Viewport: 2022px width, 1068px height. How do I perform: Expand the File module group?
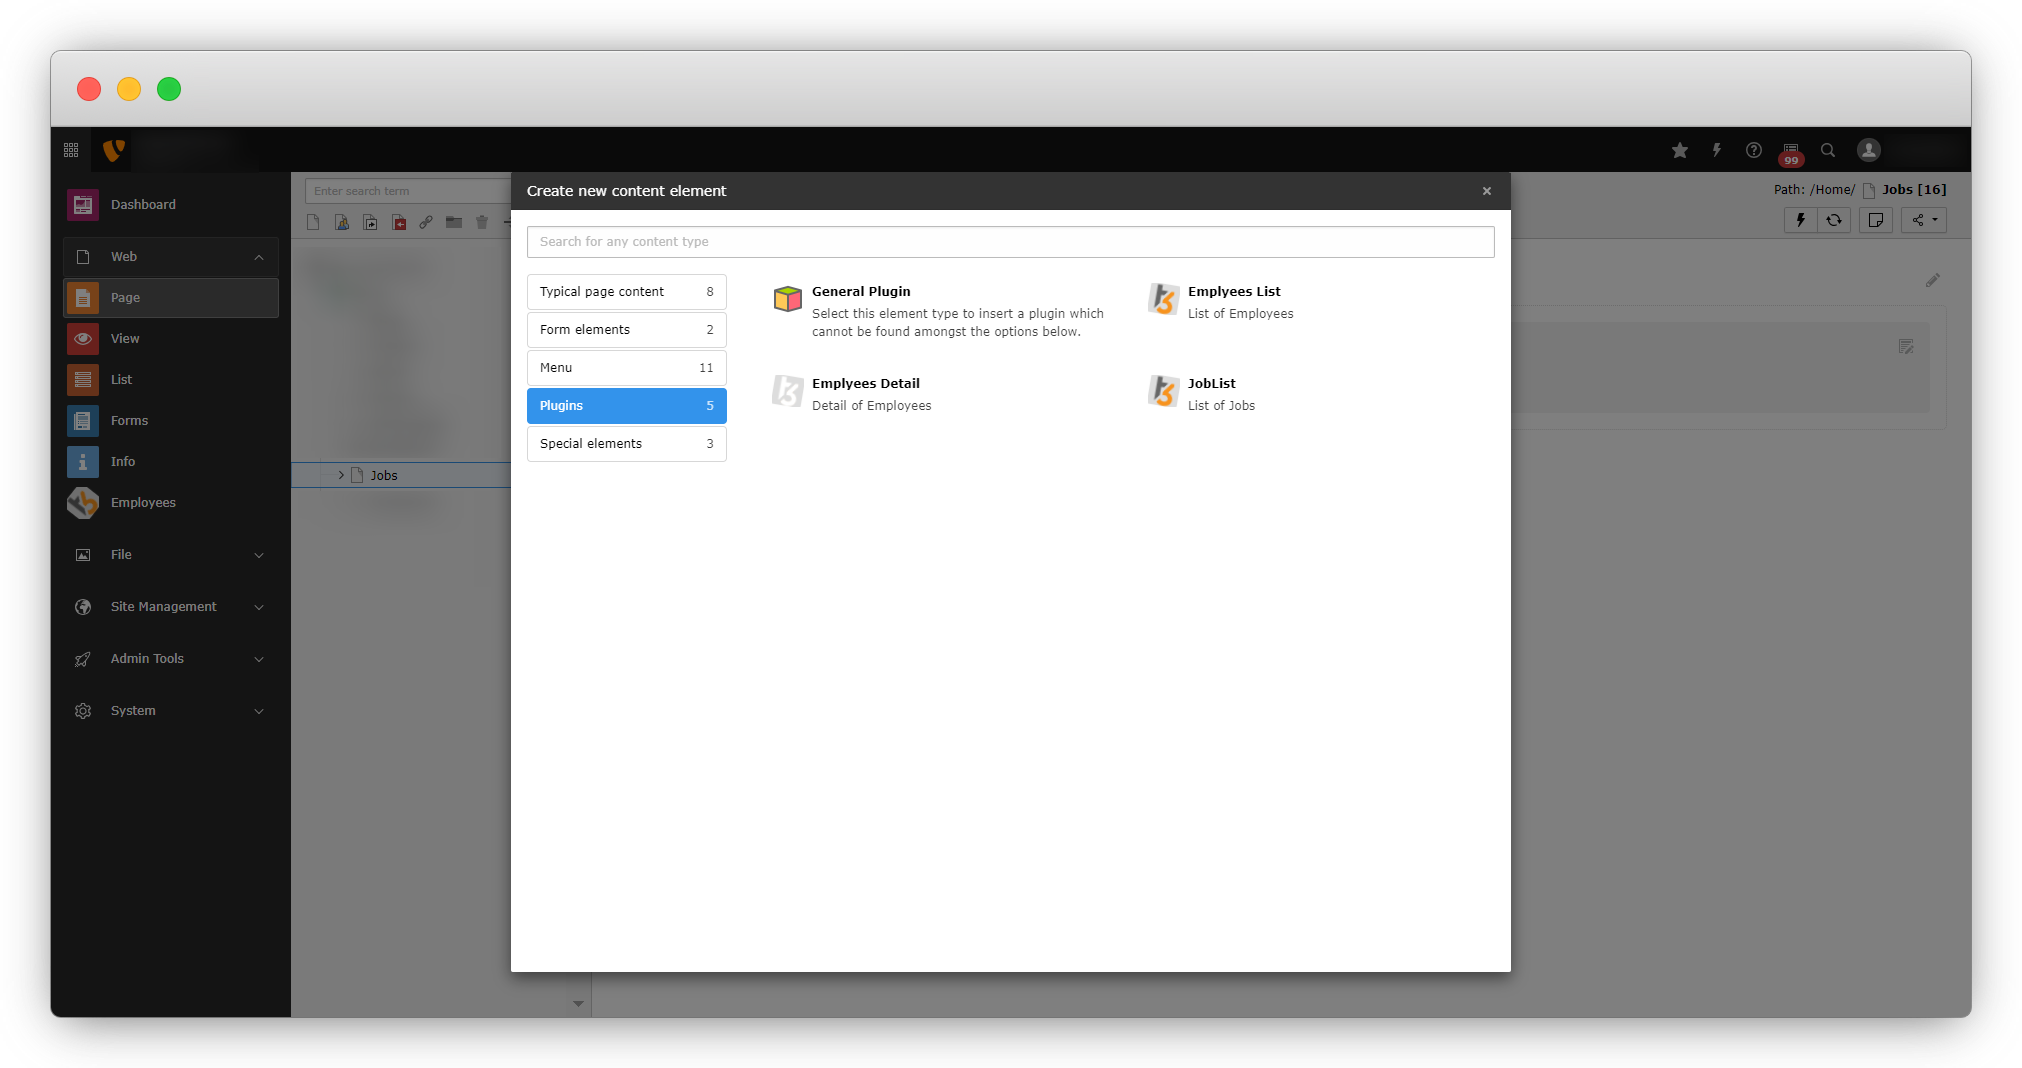[259, 555]
